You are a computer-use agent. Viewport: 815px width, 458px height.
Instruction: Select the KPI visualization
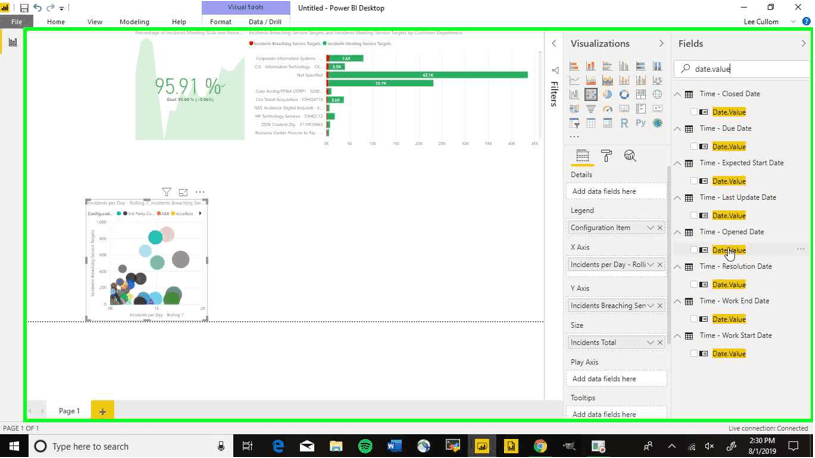pos(658,109)
